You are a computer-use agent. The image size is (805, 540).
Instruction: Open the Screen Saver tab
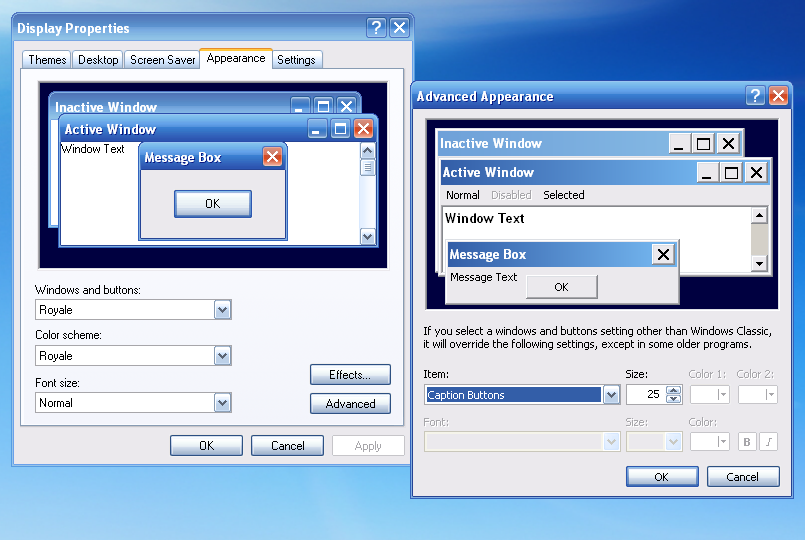pyautogui.click(x=162, y=60)
